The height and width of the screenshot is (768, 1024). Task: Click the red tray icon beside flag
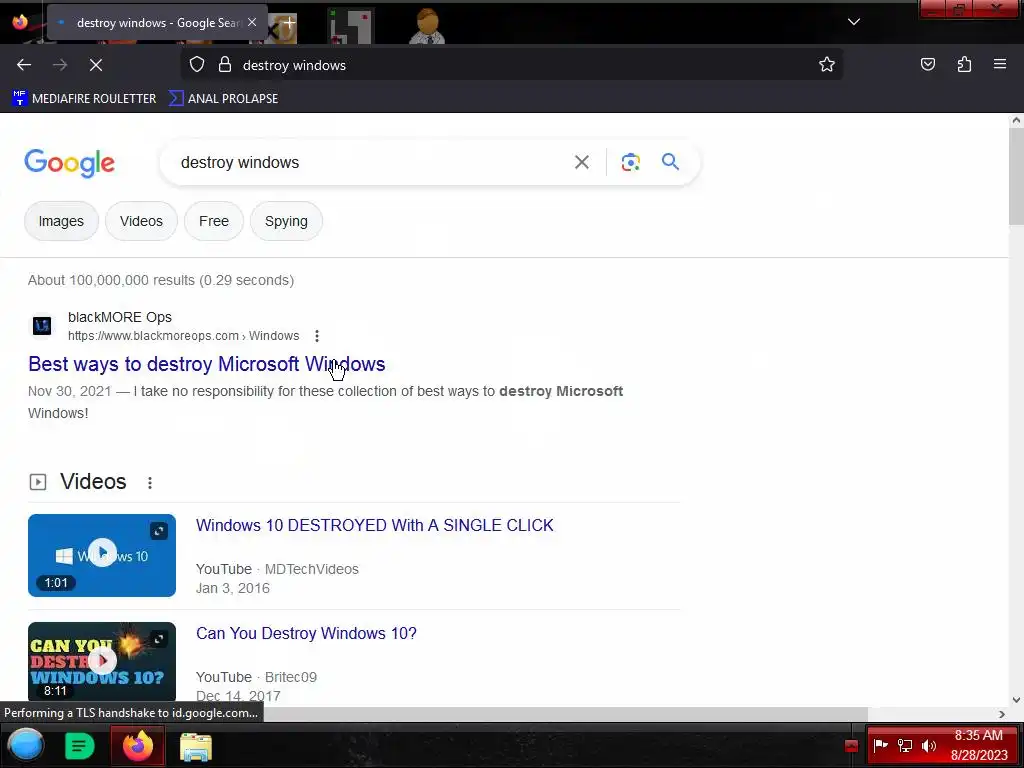point(851,746)
